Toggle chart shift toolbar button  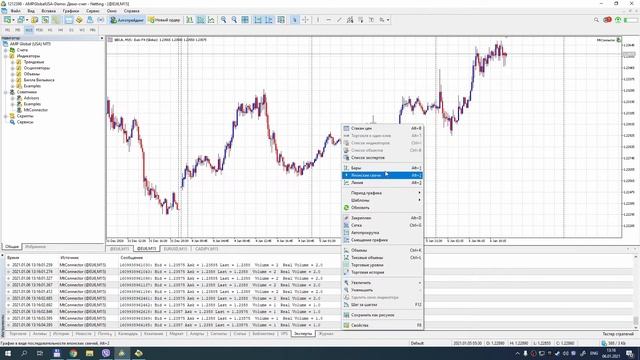pyautogui.click(x=269, y=20)
